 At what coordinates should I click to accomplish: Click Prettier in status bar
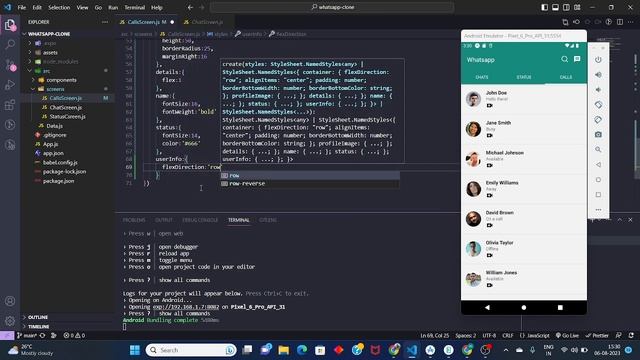[597, 336]
